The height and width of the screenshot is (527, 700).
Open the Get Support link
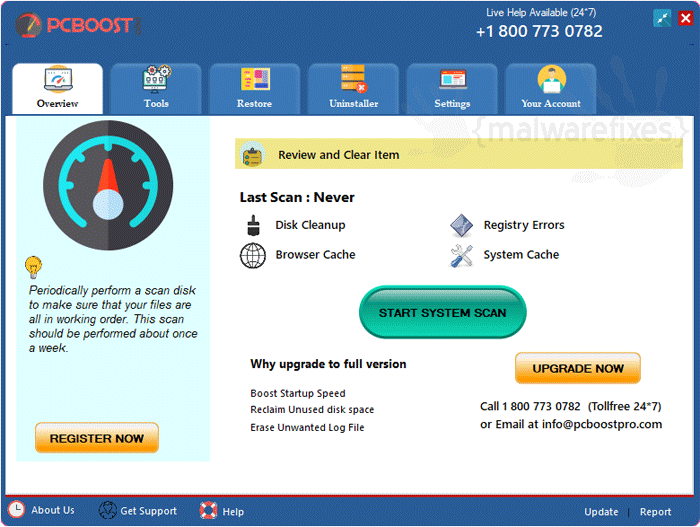click(x=149, y=511)
